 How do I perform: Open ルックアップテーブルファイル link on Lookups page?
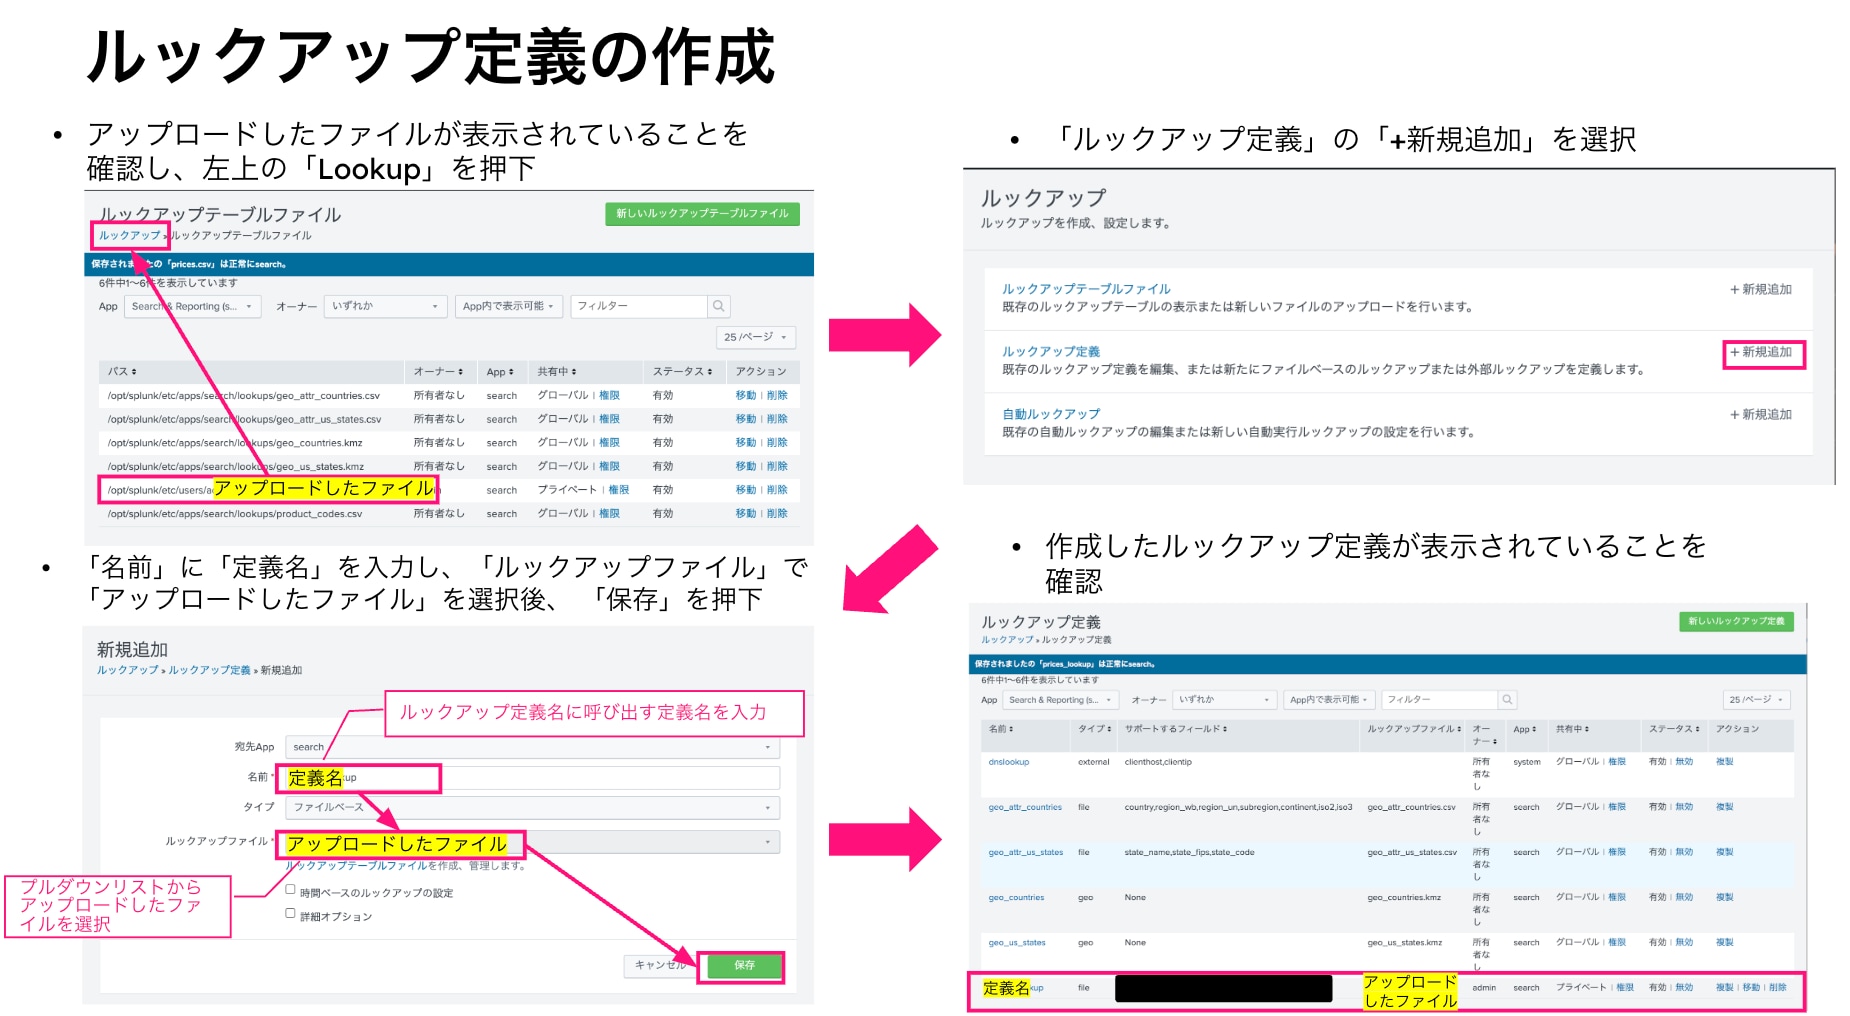[1086, 289]
